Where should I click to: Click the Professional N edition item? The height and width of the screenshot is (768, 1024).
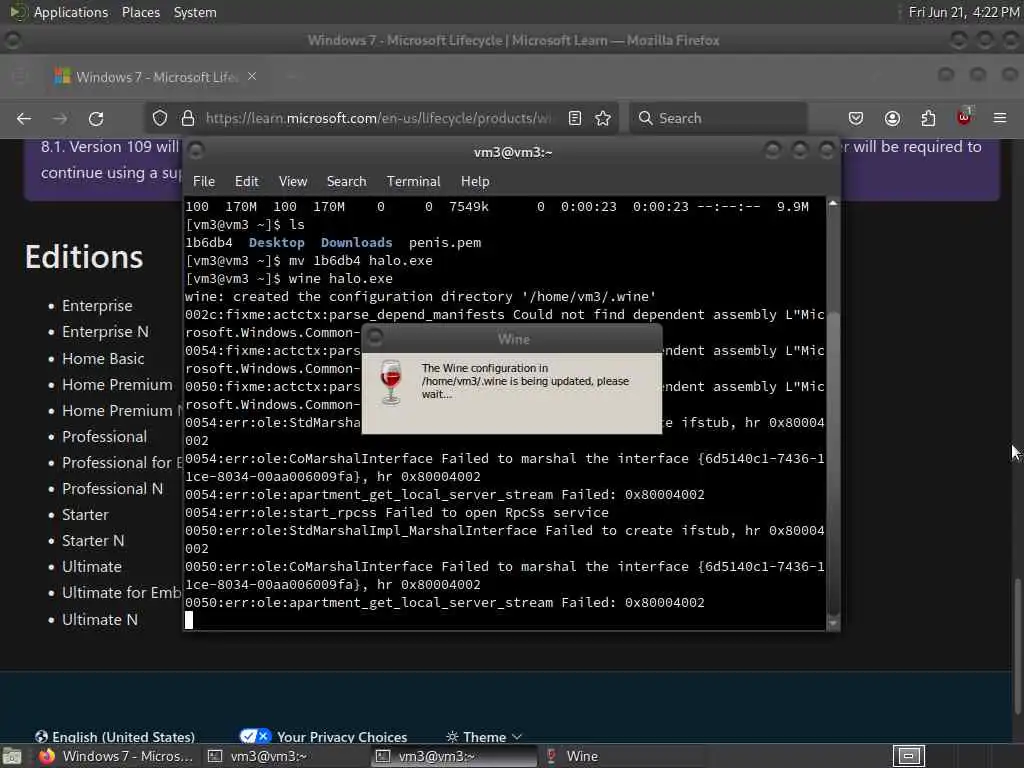point(112,488)
